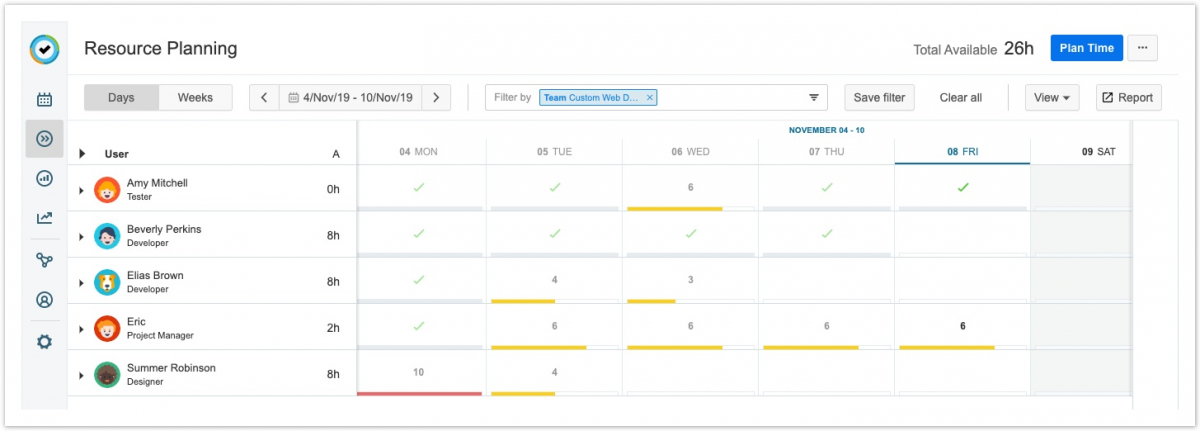Open the reports gauge icon in sidebar
This screenshot has width=1200, height=431.
coord(44,178)
